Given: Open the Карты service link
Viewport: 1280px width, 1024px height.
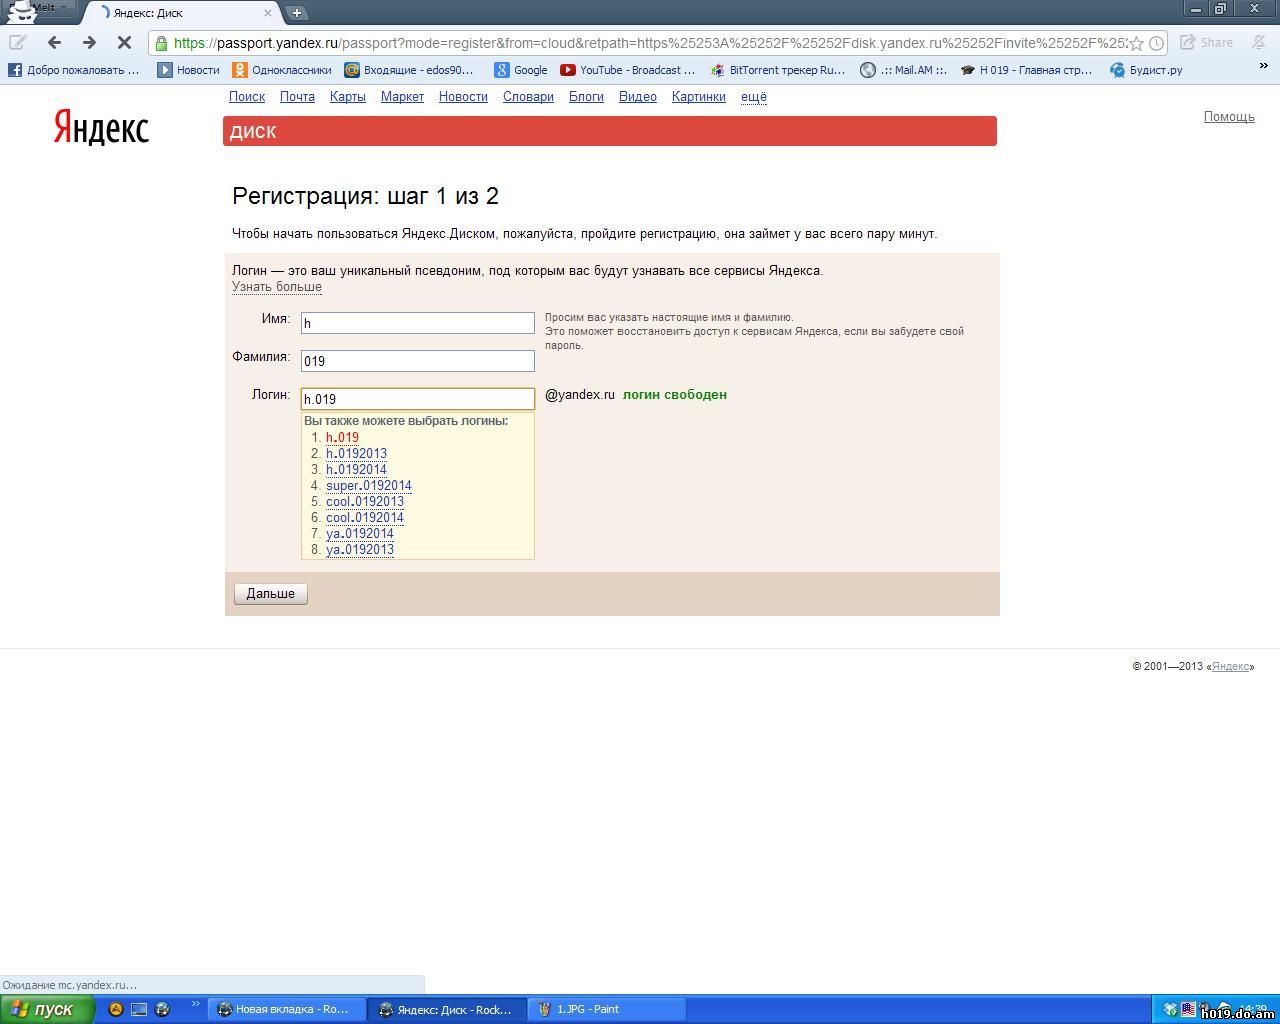Looking at the screenshot, I should point(348,97).
